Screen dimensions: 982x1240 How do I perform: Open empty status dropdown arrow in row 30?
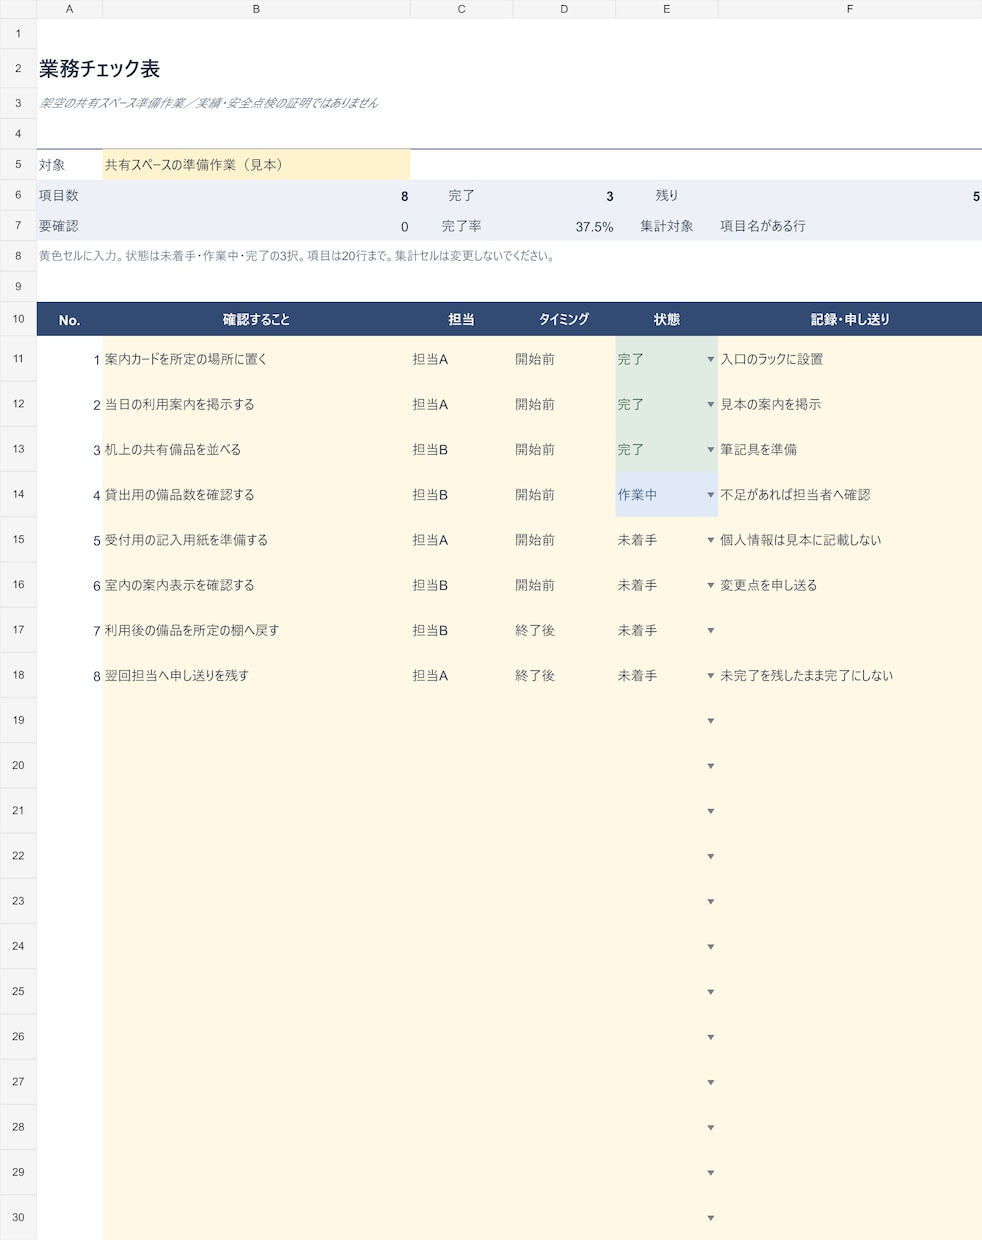tap(711, 1218)
